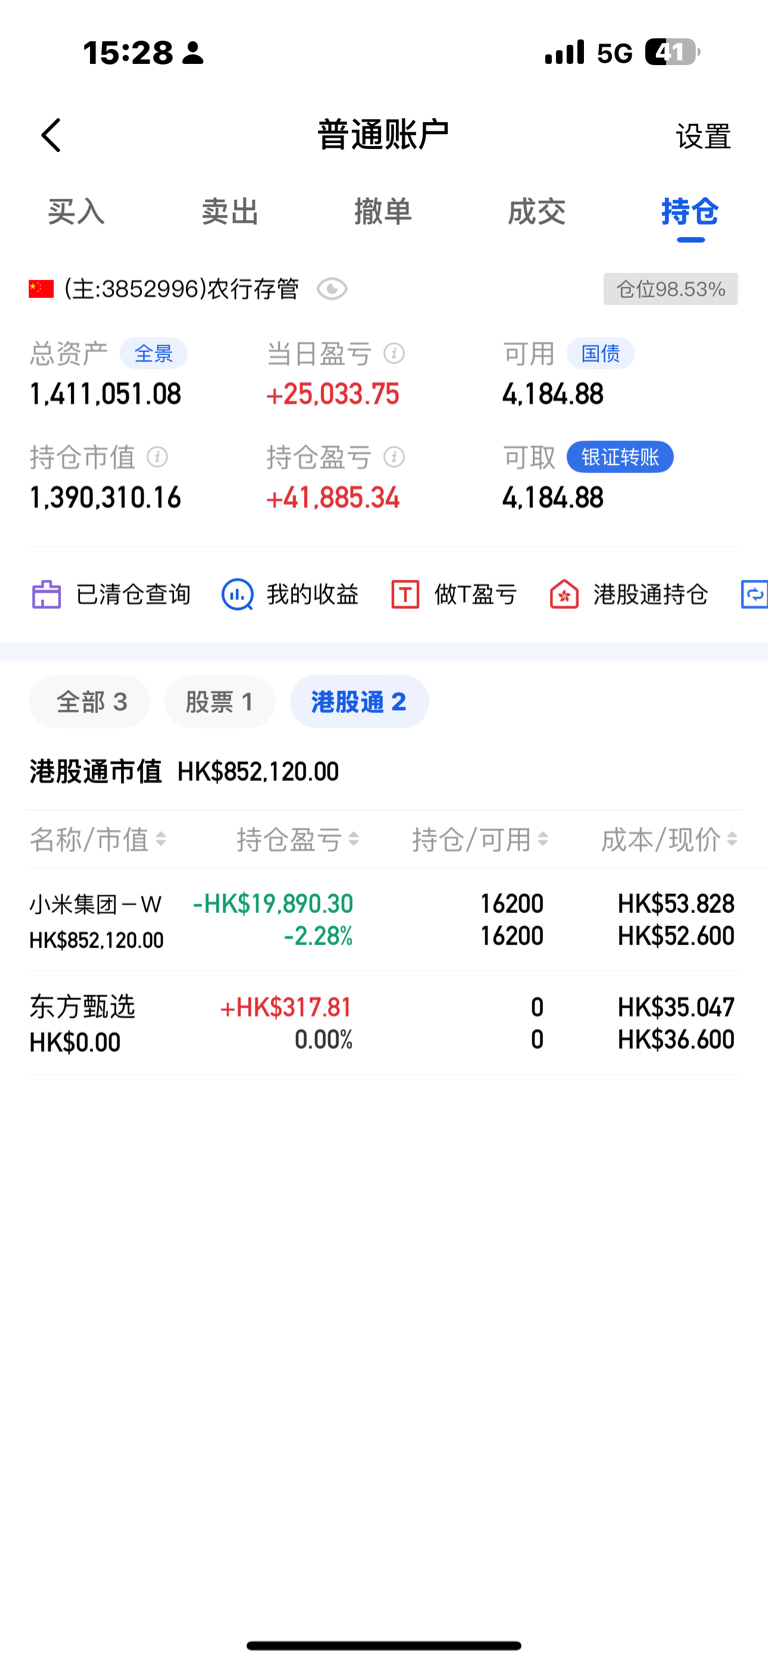Screen dimensions: 768x1665
Task: Sort by 名称/市值 column
Action: (x=98, y=839)
